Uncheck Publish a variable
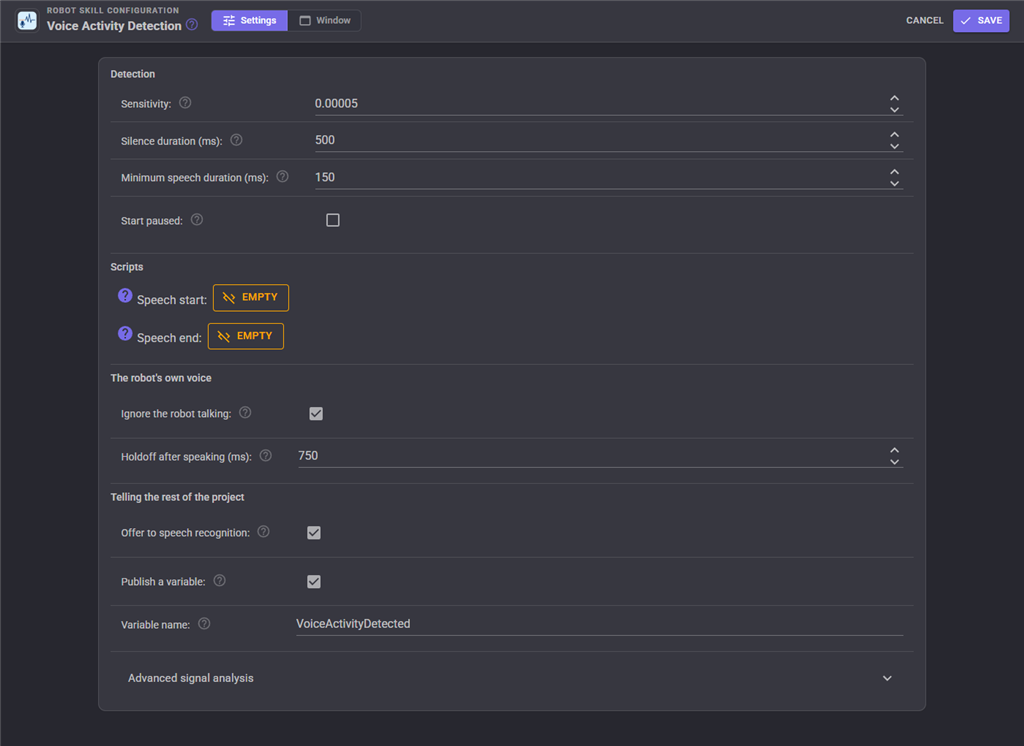1024x746 pixels. coord(314,581)
